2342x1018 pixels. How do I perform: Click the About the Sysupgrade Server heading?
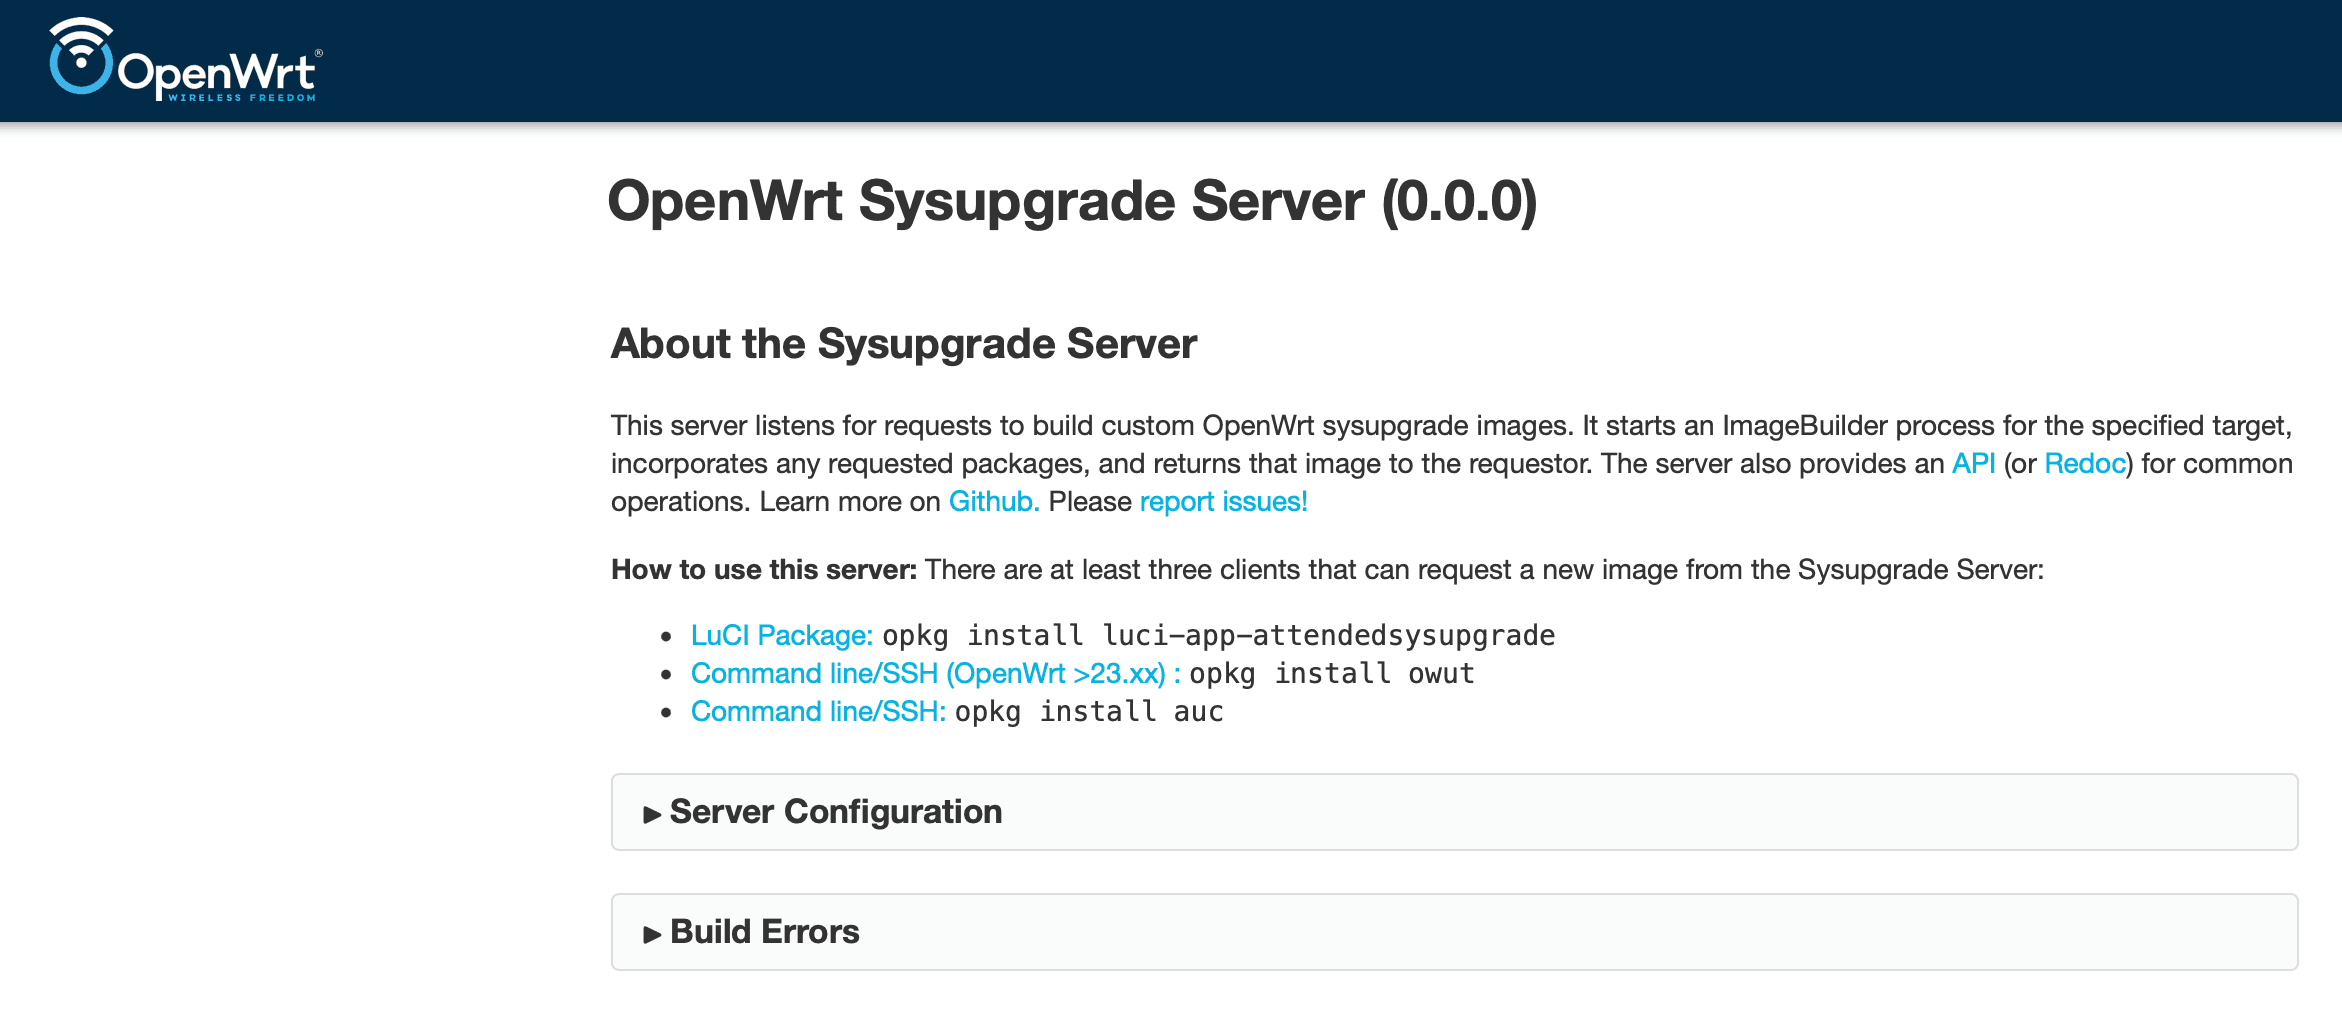pyautogui.click(x=903, y=344)
